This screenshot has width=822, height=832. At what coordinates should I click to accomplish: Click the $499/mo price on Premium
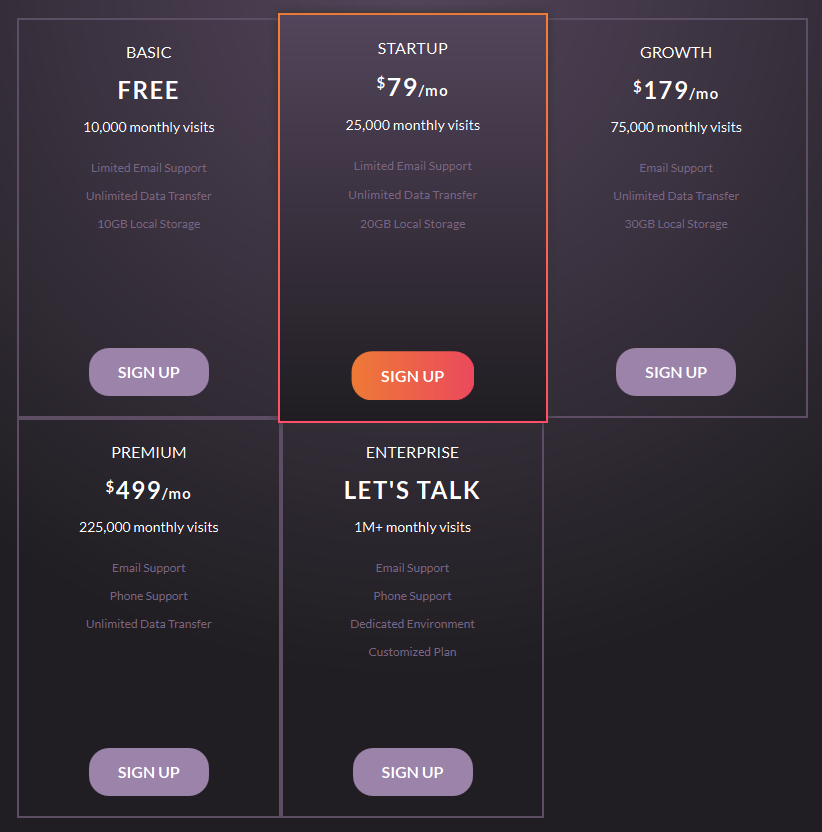click(x=148, y=489)
